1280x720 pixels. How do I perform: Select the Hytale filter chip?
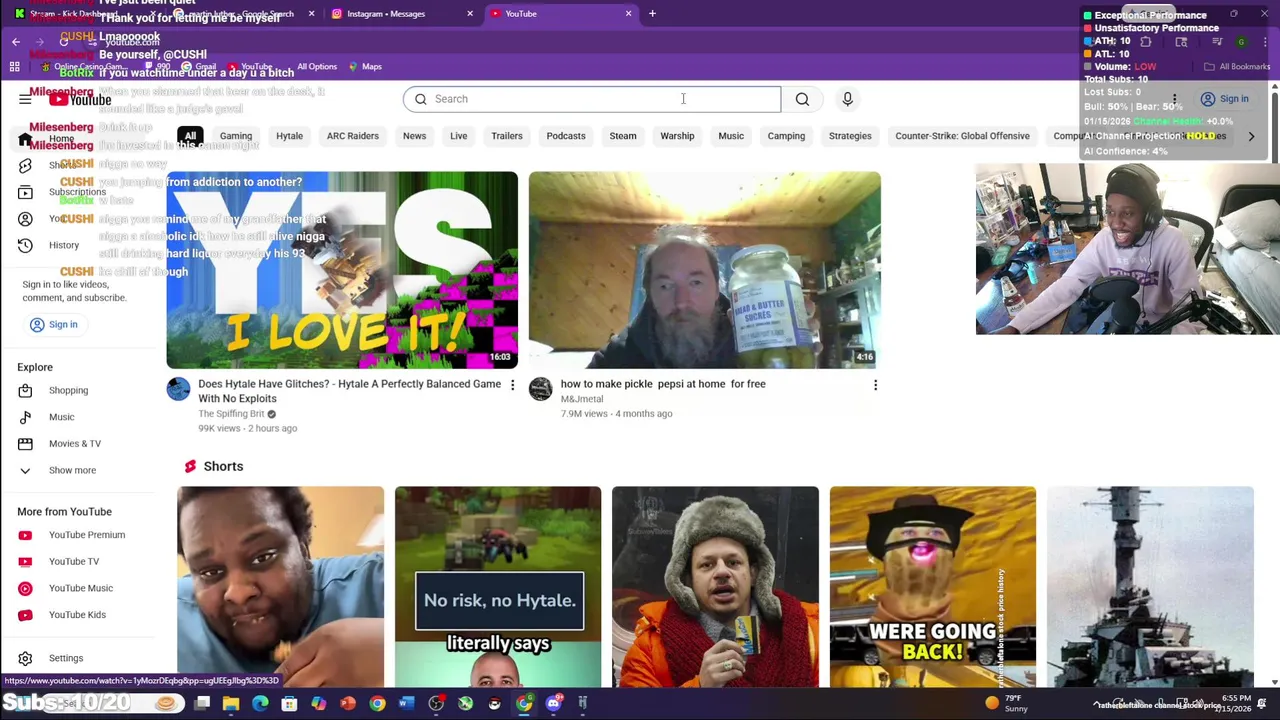click(x=289, y=136)
